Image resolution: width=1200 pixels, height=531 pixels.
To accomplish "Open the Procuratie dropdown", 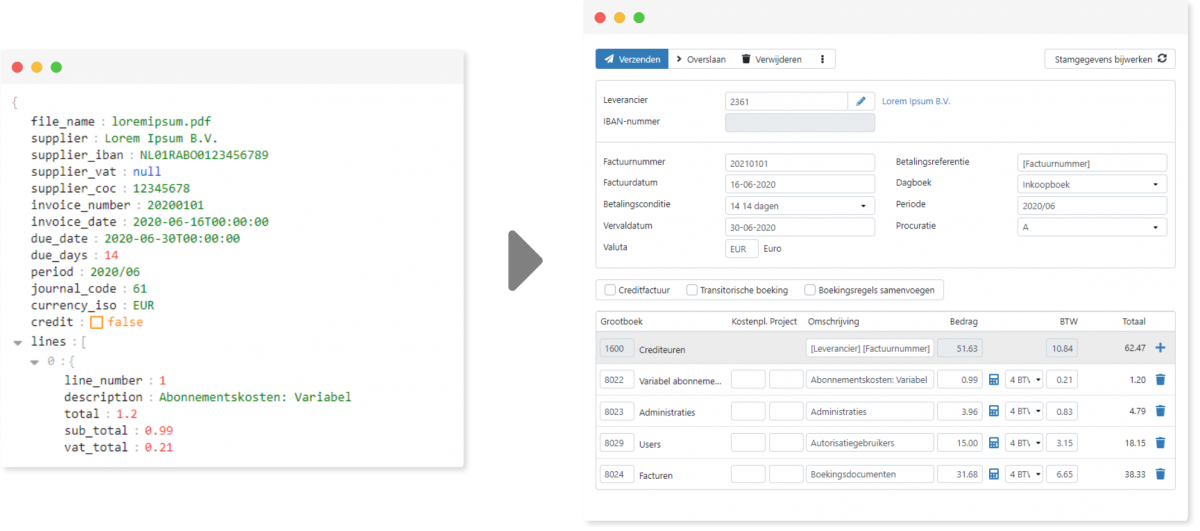I will [1091, 227].
